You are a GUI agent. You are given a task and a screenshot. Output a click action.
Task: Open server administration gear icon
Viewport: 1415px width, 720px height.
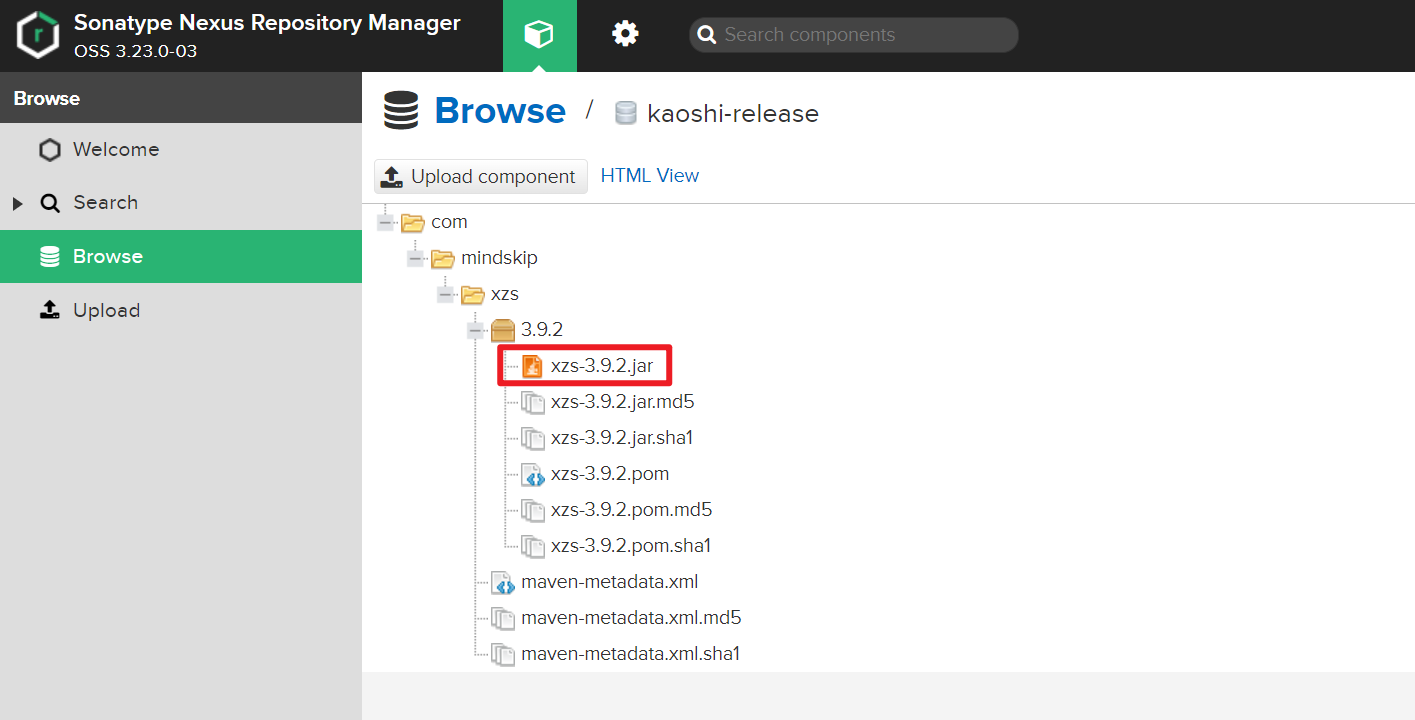(625, 35)
